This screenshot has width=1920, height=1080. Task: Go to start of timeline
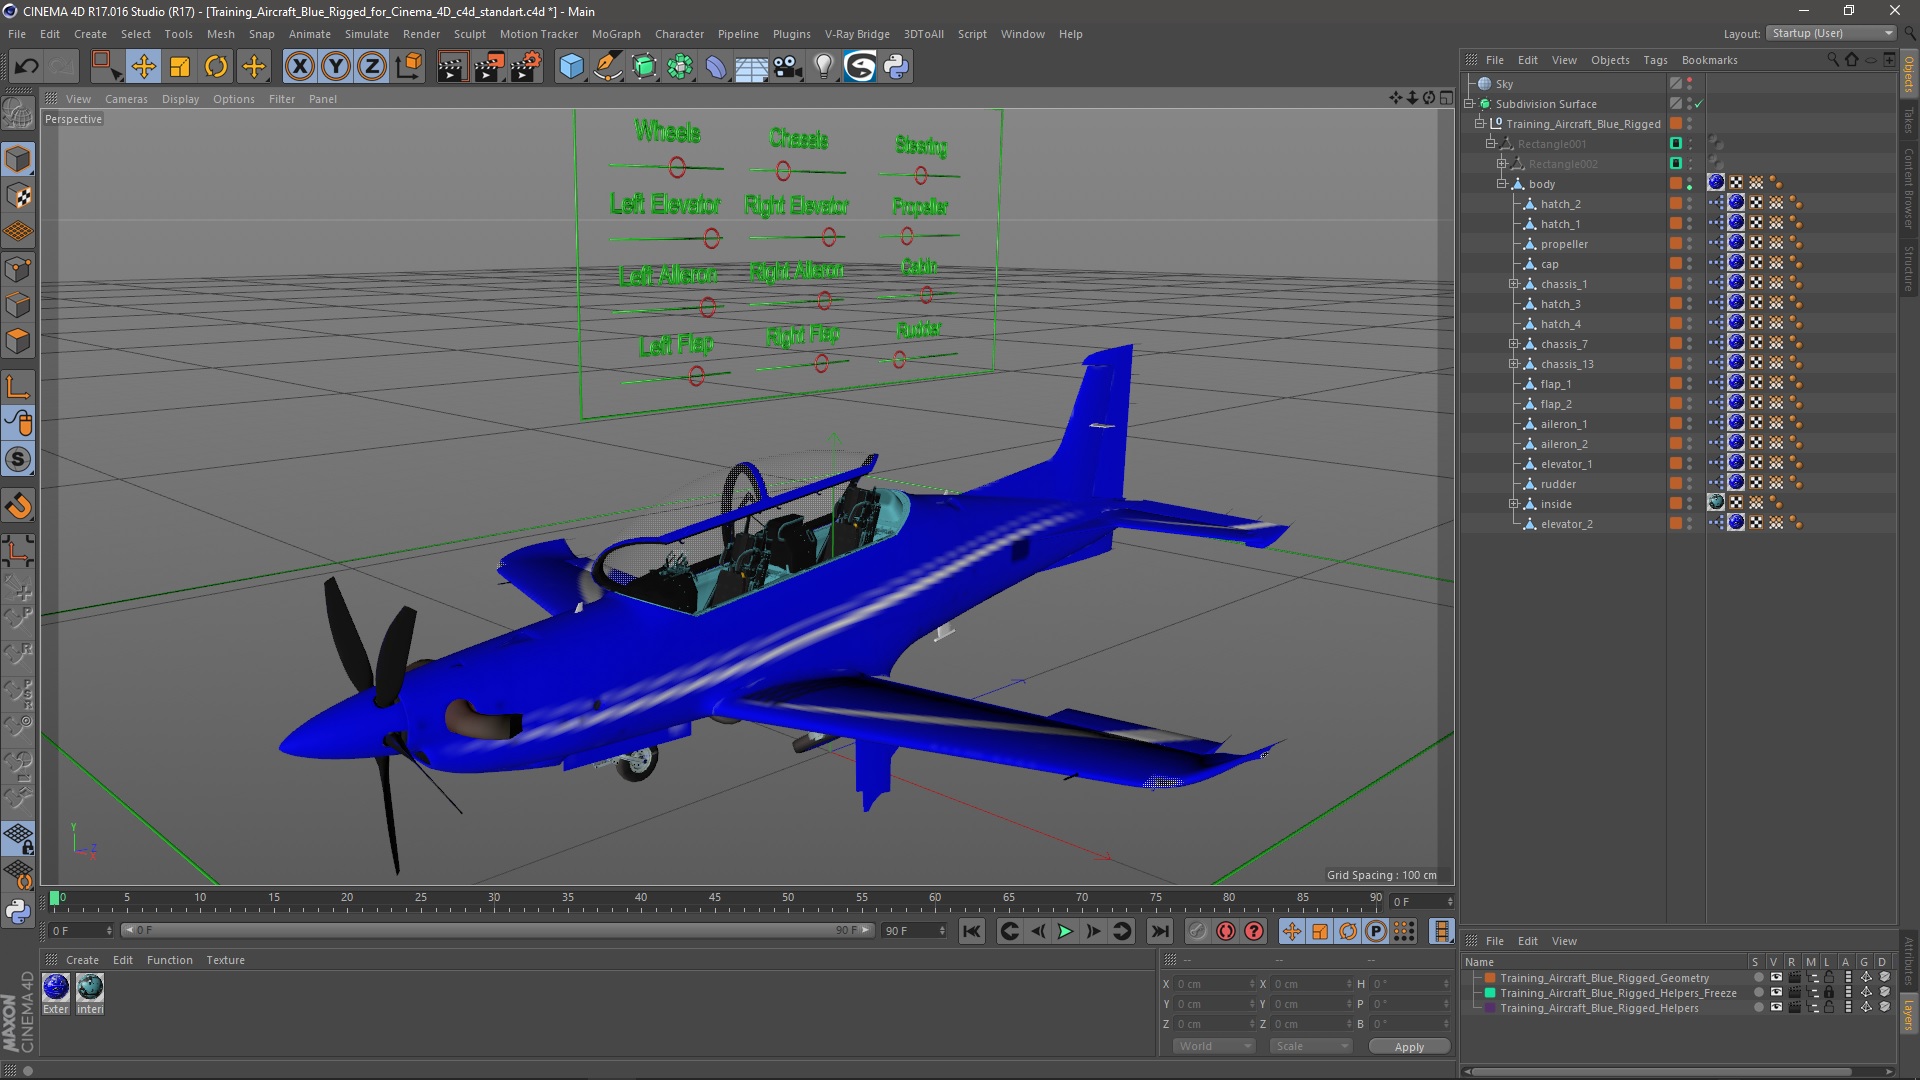(x=971, y=931)
